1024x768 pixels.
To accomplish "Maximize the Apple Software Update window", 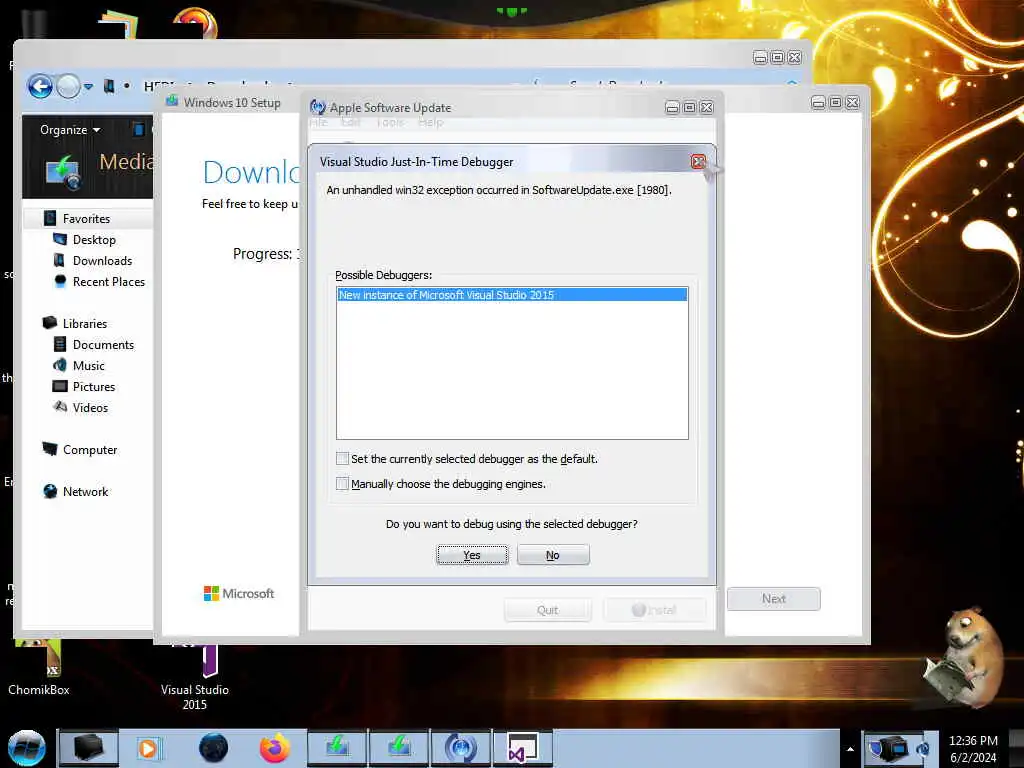I will pyautogui.click(x=689, y=107).
